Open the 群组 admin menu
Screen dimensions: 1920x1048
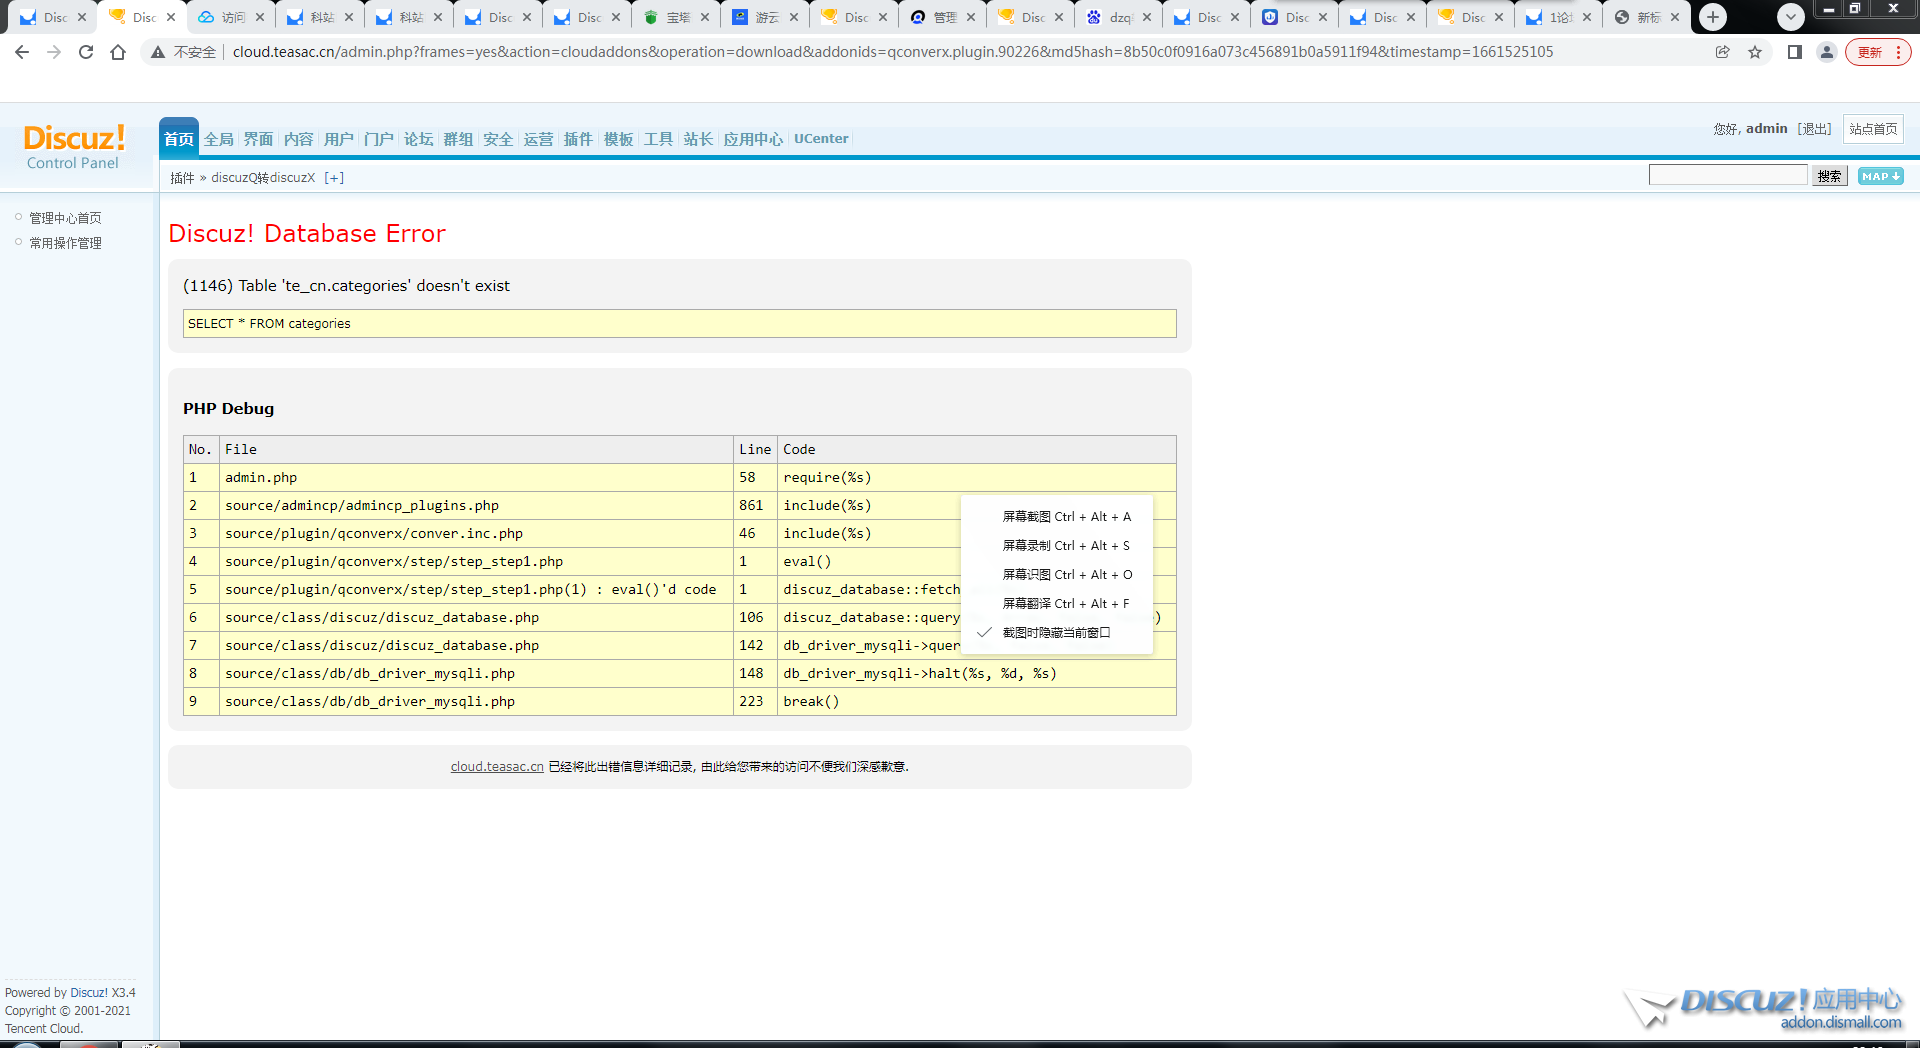[x=459, y=139]
